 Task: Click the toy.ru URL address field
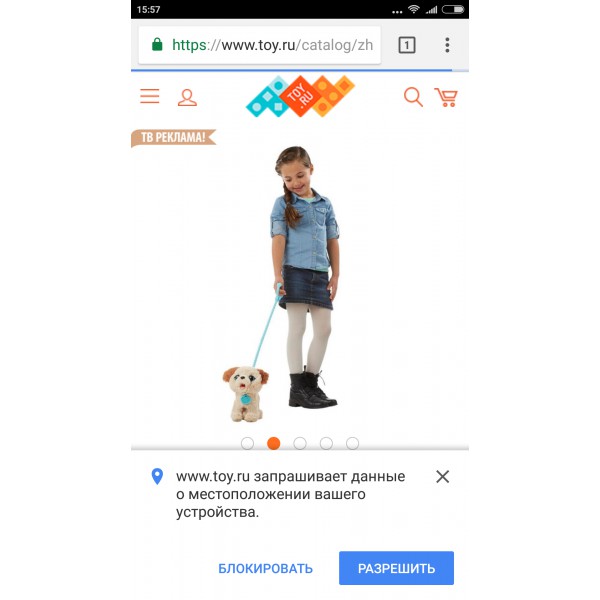(x=259, y=45)
